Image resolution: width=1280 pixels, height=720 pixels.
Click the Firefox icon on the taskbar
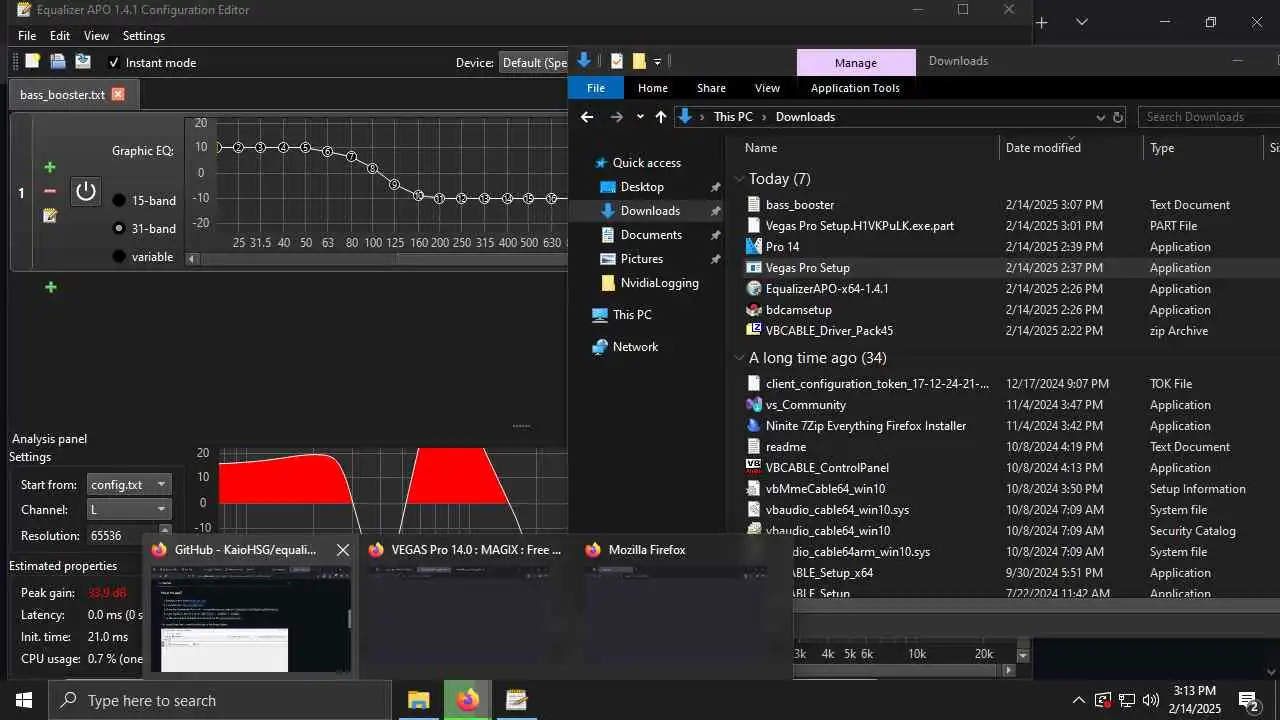coord(467,700)
